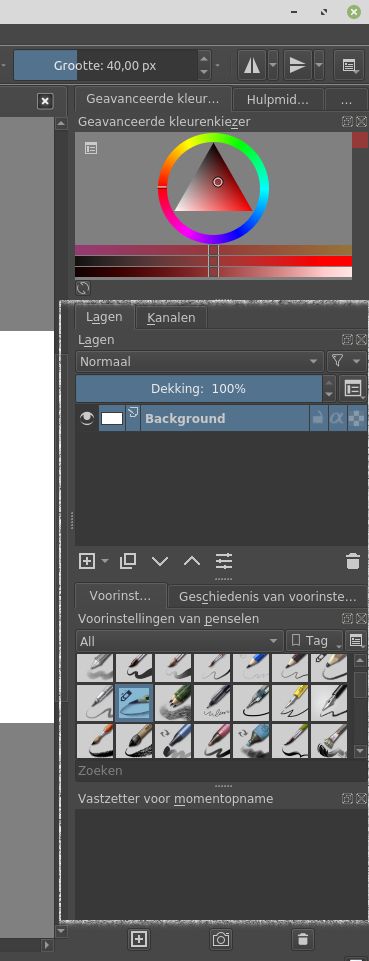Expand the All brush tag filter dropdown
369x961 pixels.
180,642
